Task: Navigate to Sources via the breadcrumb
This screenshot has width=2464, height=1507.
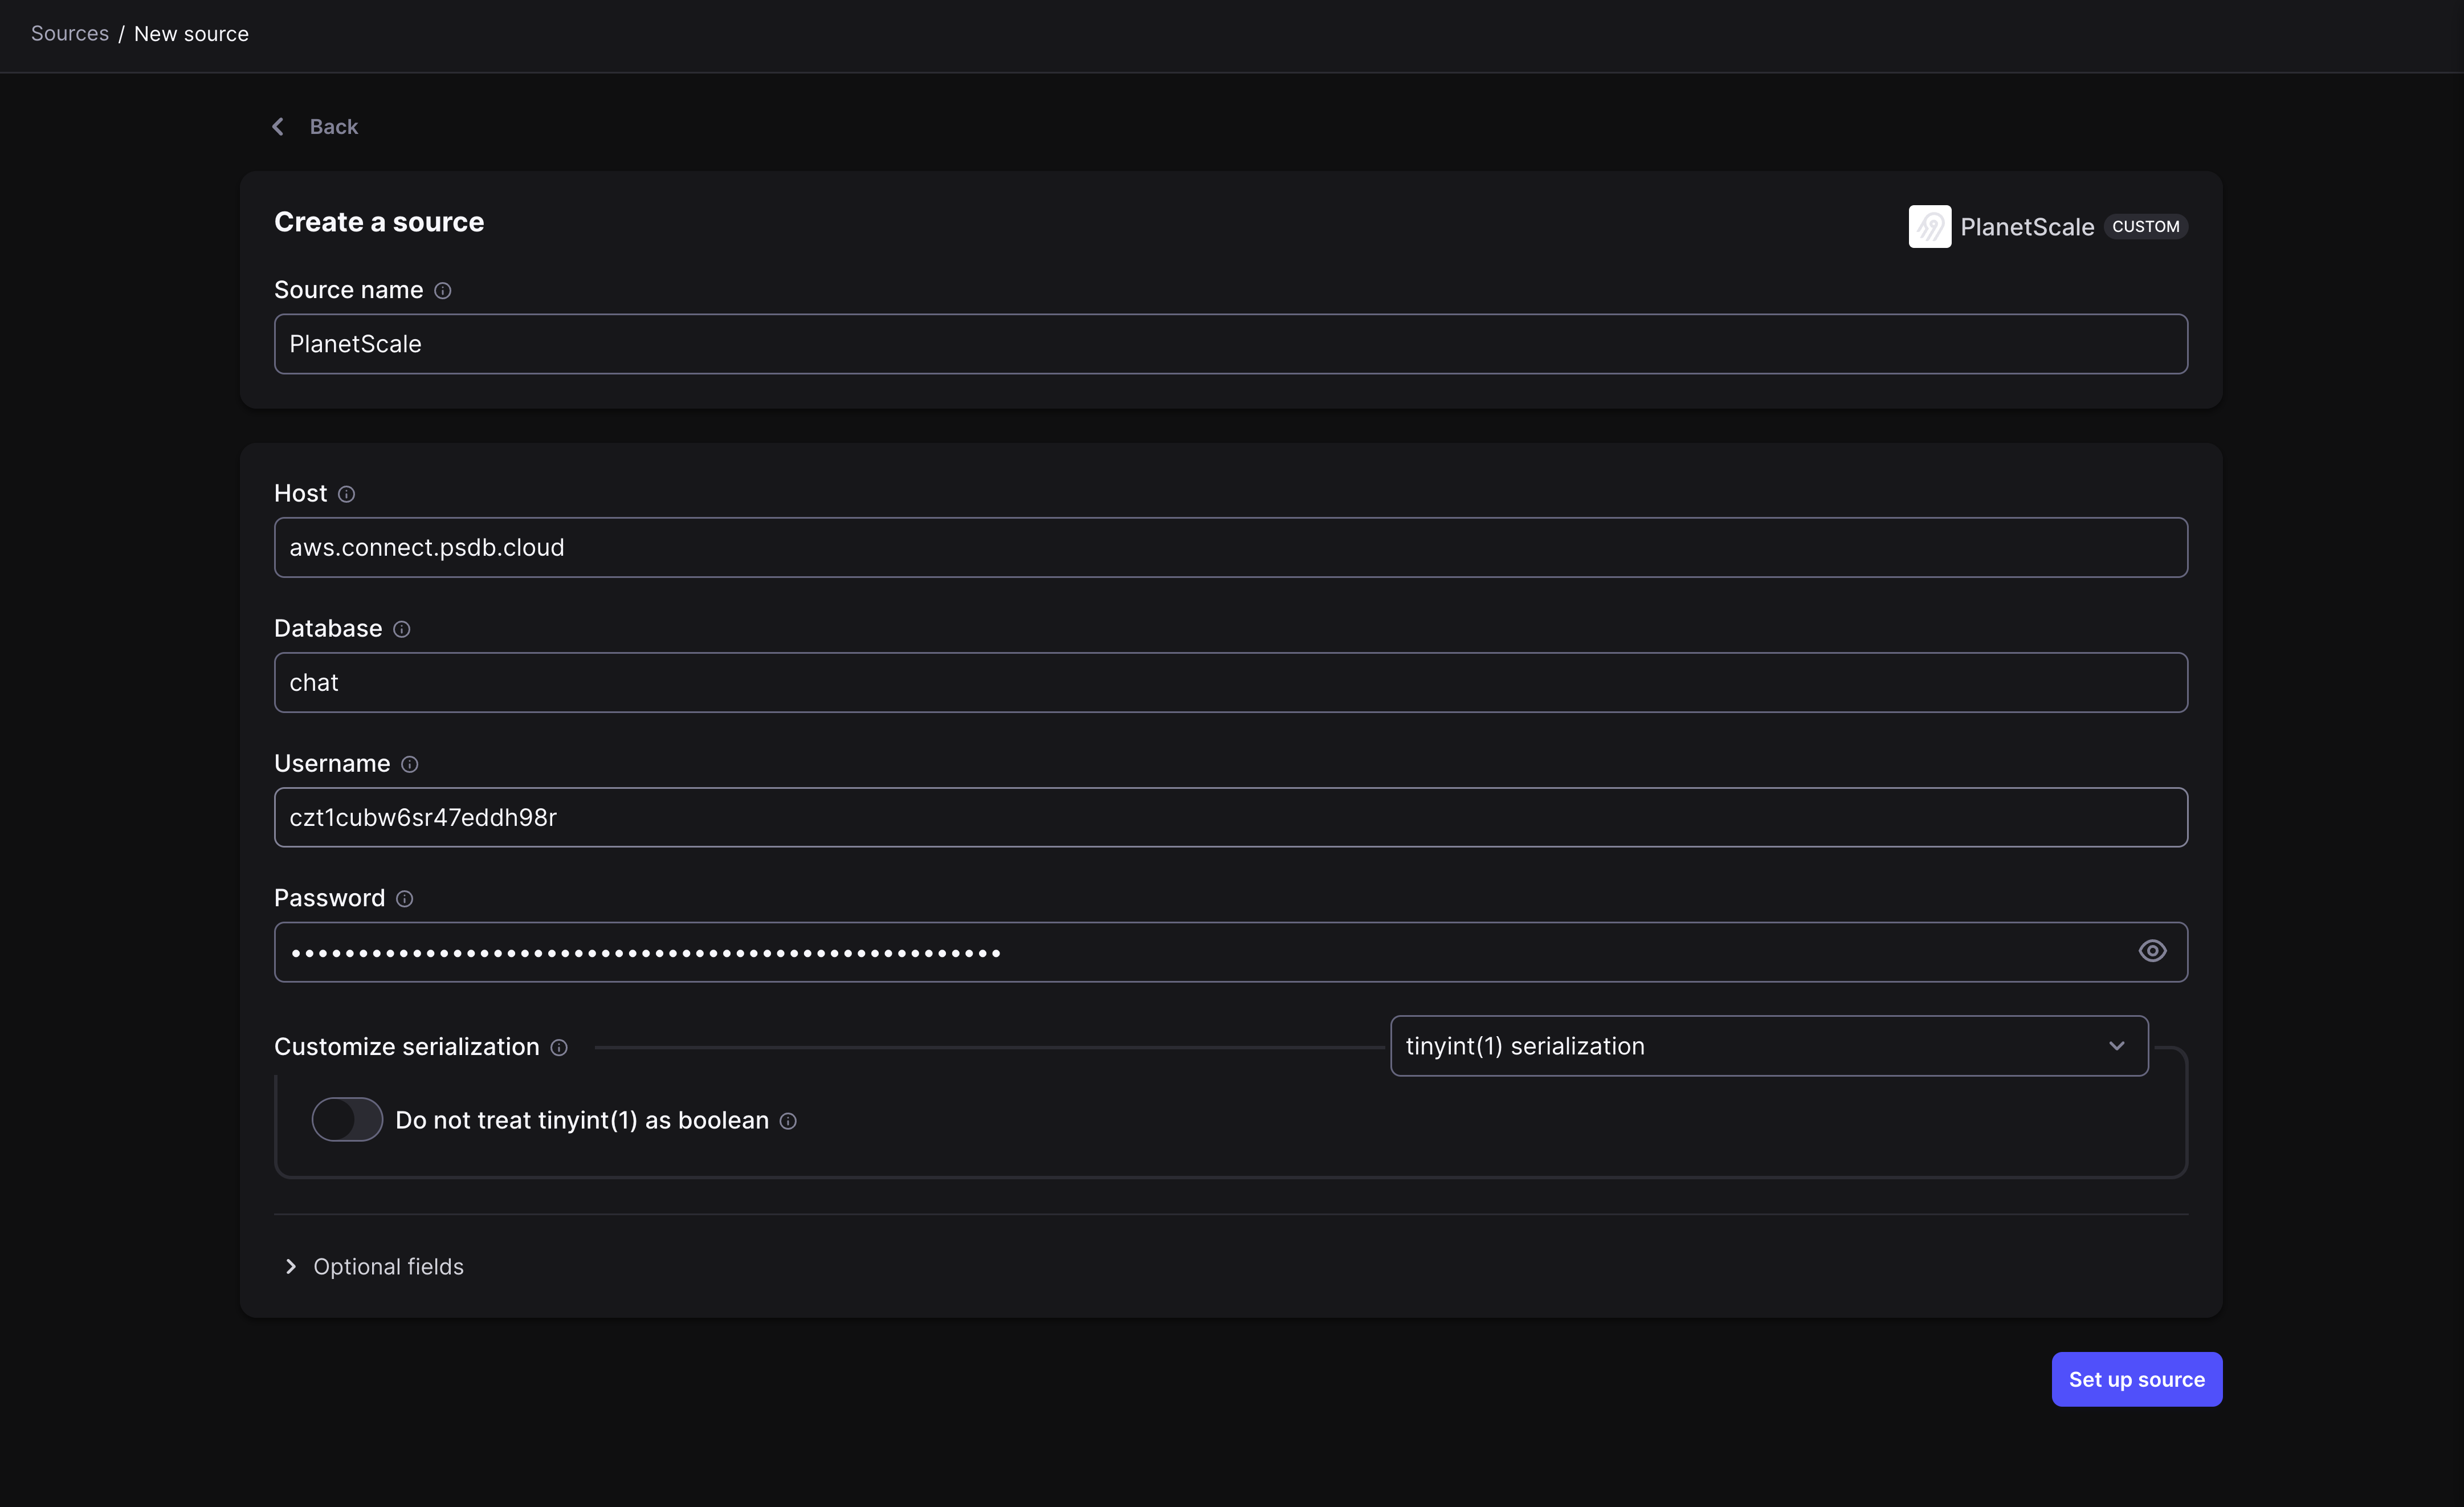Action: tap(69, 33)
